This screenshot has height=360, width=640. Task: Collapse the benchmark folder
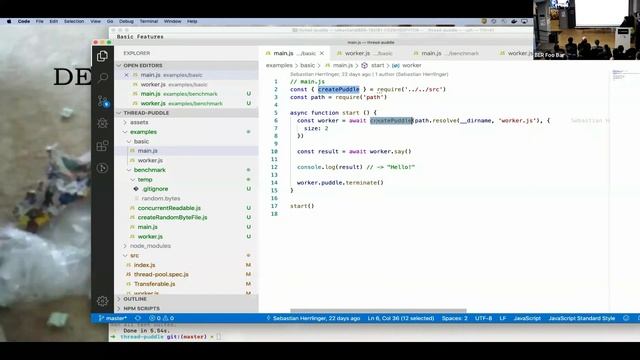(149, 170)
